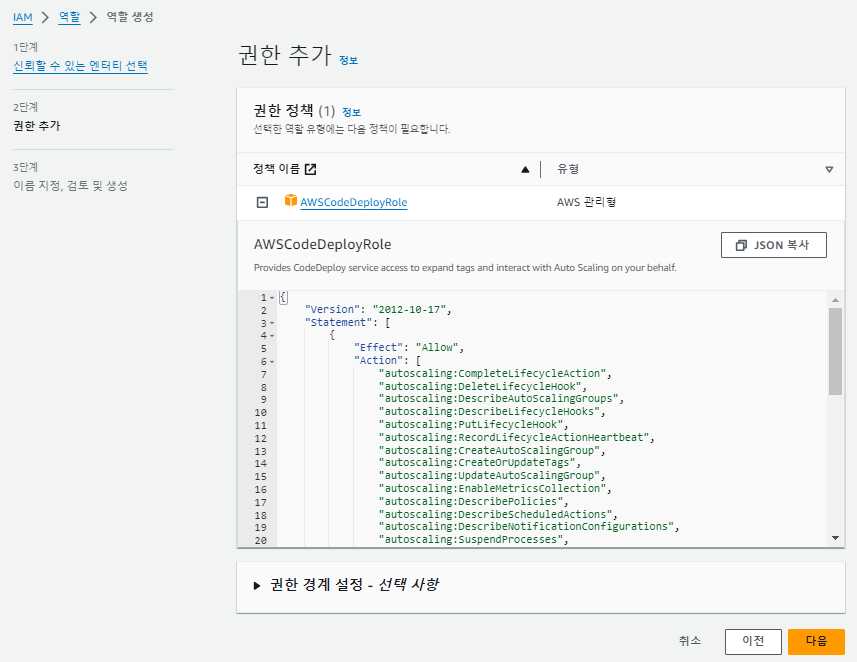Click "autoscaling:RecordLifecycleActionHeartbeat" line
The image size is (857, 662).
(x=516, y=437)
